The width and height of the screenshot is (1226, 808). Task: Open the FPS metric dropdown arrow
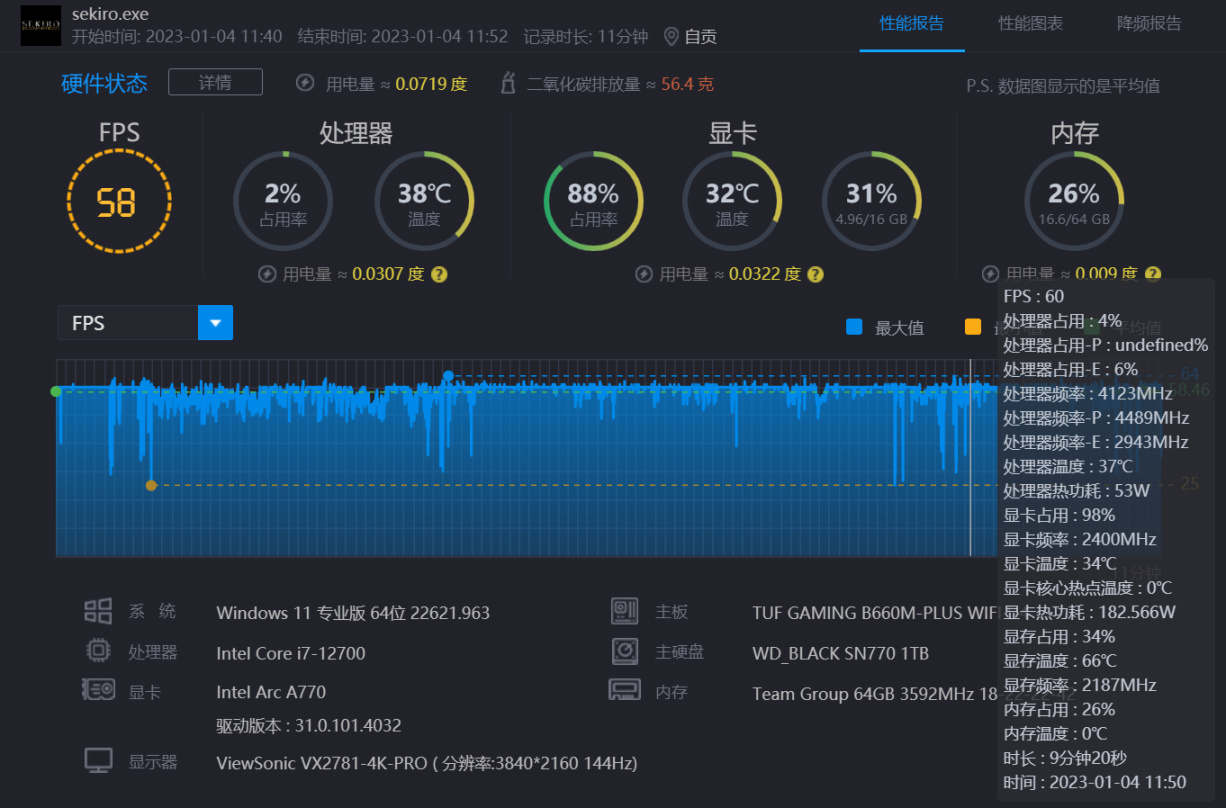coord(215,323)
